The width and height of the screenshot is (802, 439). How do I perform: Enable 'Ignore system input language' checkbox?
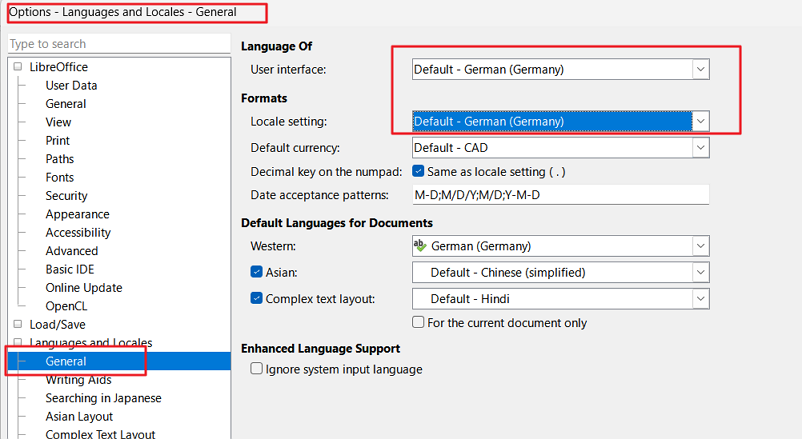click(256, 368)
